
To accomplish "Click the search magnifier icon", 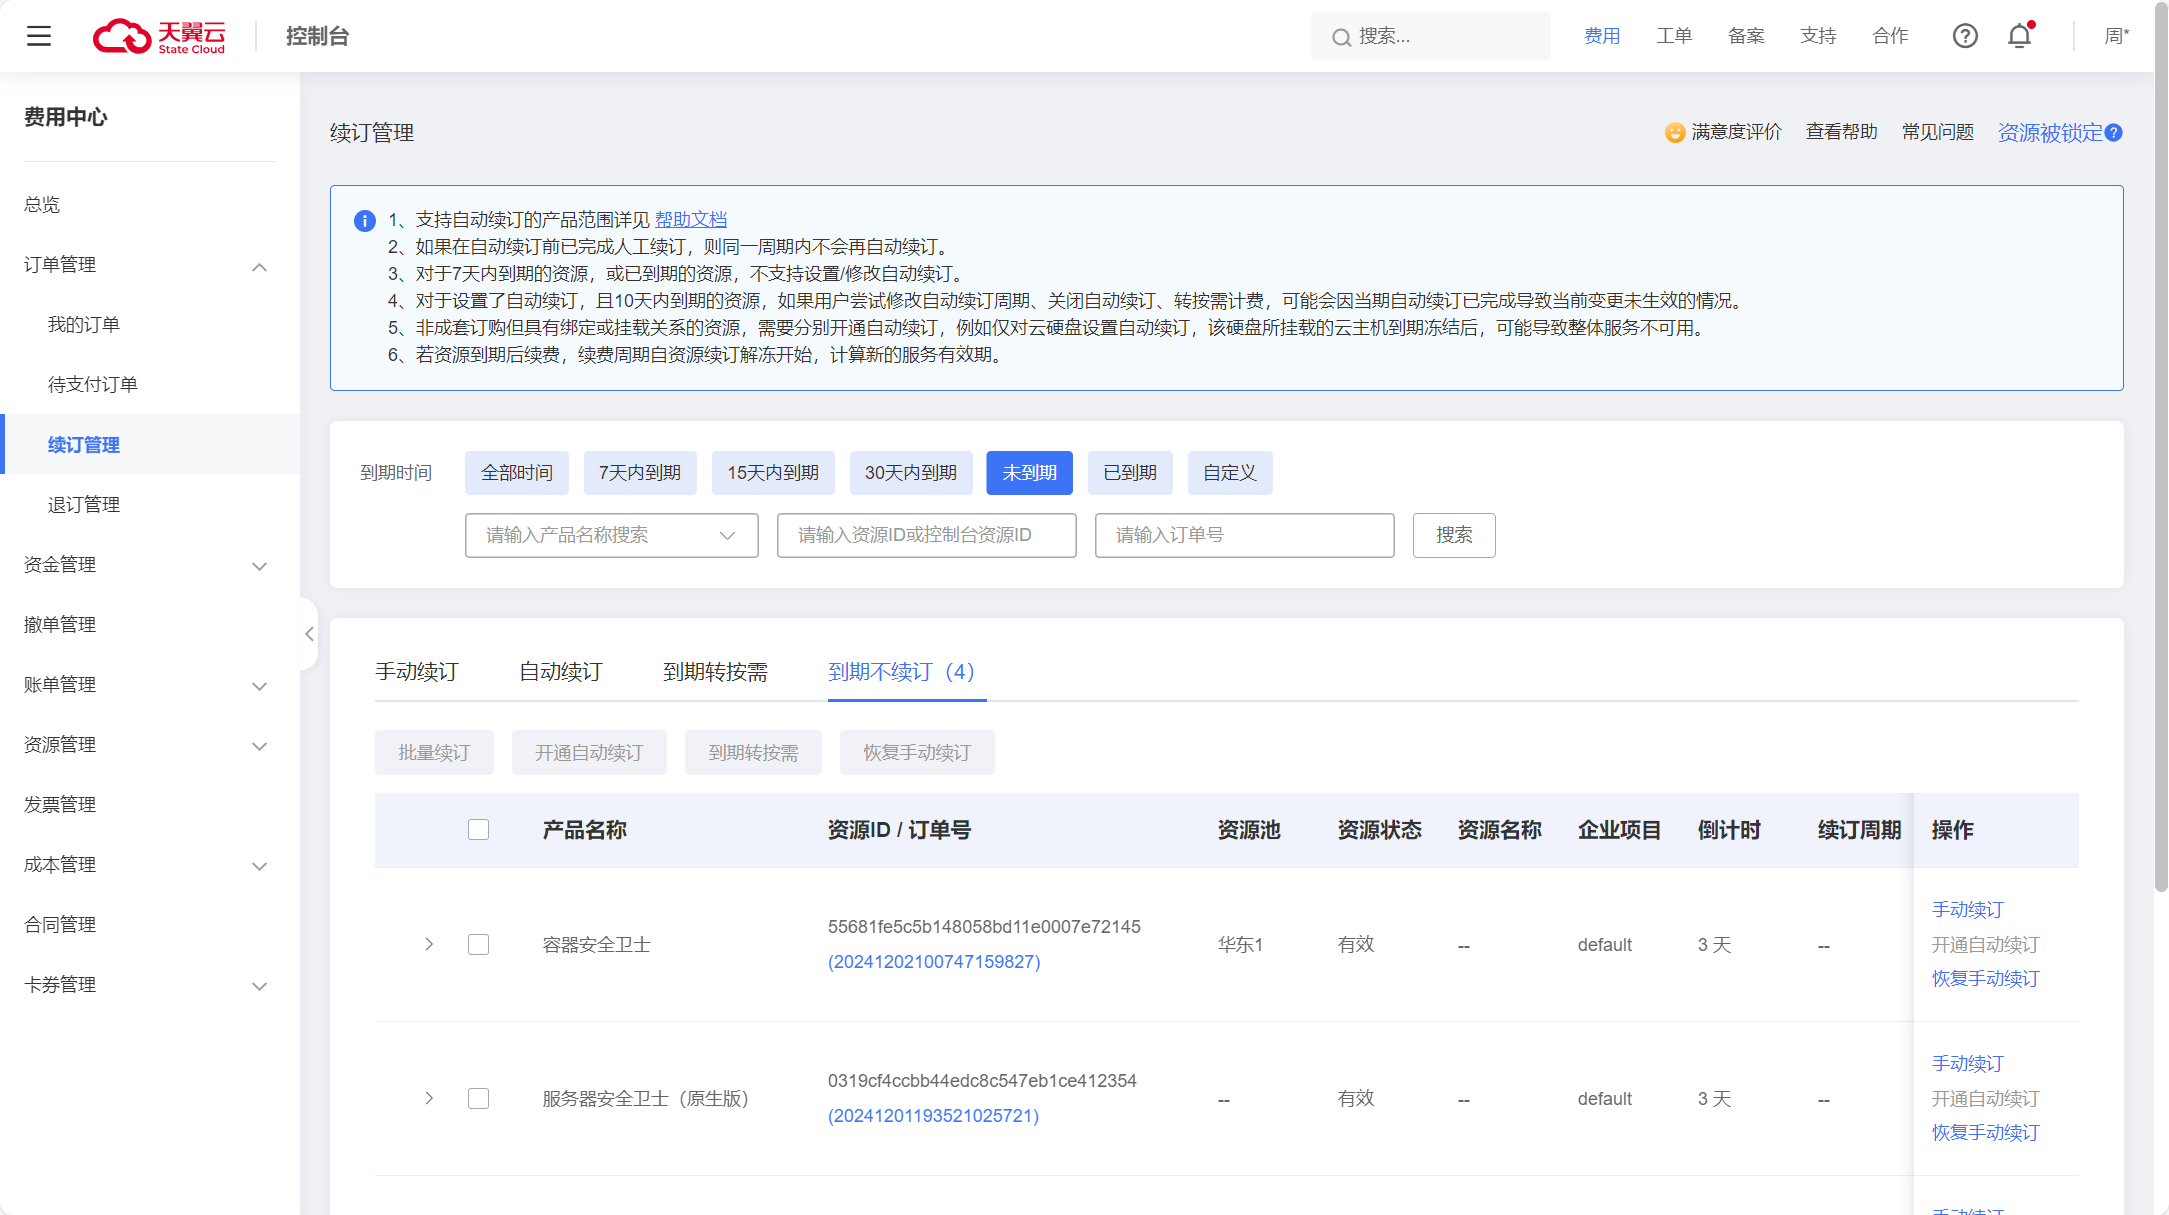I will (1341, 37).
